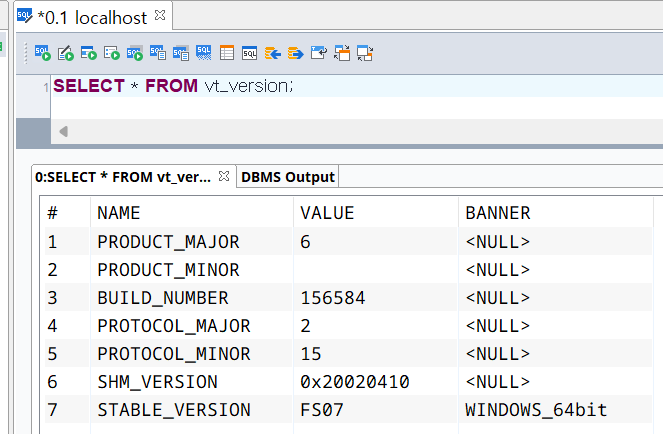Click the SQL document icon with gray background
This screenshot has height=434, width=663.
pyautogui.click(x=181, y=53)
